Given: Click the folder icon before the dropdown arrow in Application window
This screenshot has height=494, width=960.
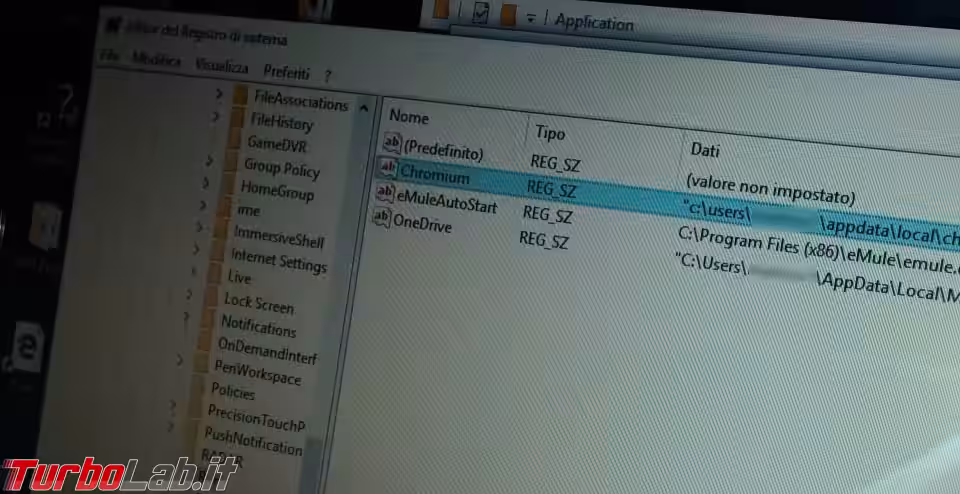Looking at the screenshot, I should point(508,15).
